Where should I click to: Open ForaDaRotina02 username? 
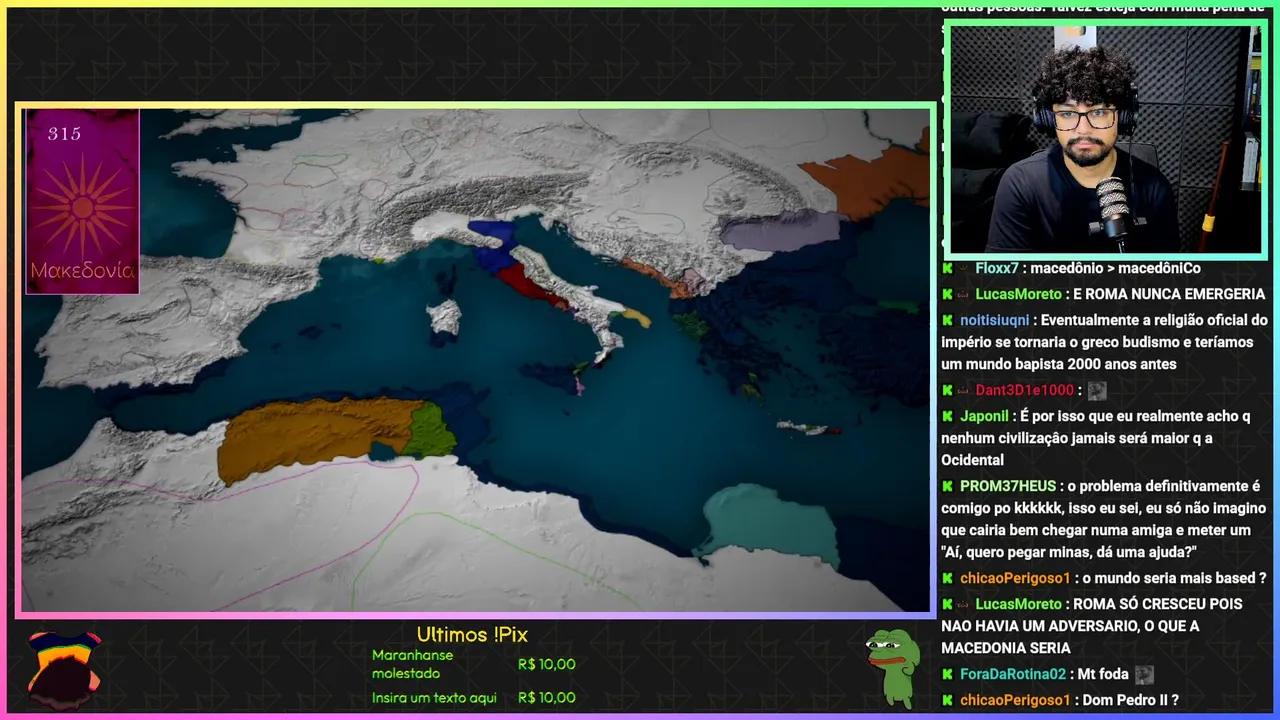(1013, 674)
